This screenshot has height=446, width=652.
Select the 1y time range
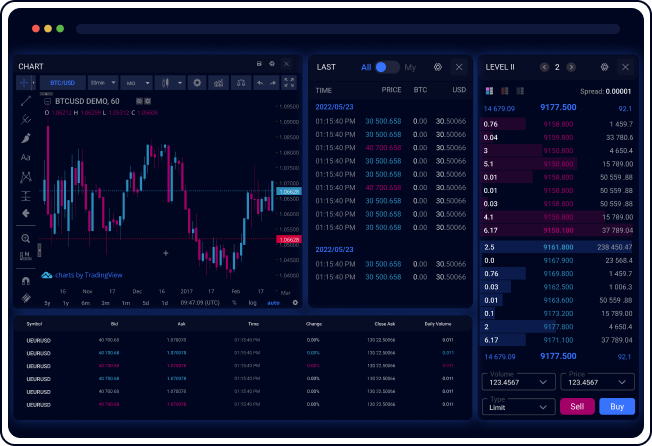(66, 302)
